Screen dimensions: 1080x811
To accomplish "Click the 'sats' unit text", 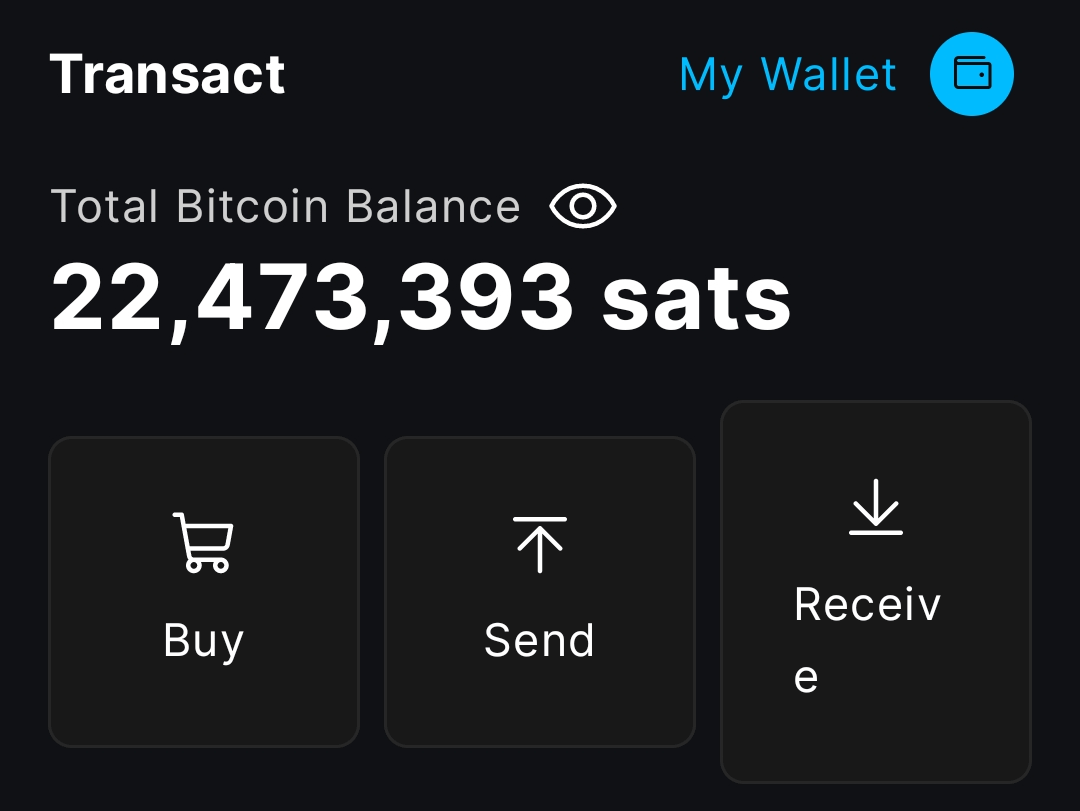I will (696, 298).
